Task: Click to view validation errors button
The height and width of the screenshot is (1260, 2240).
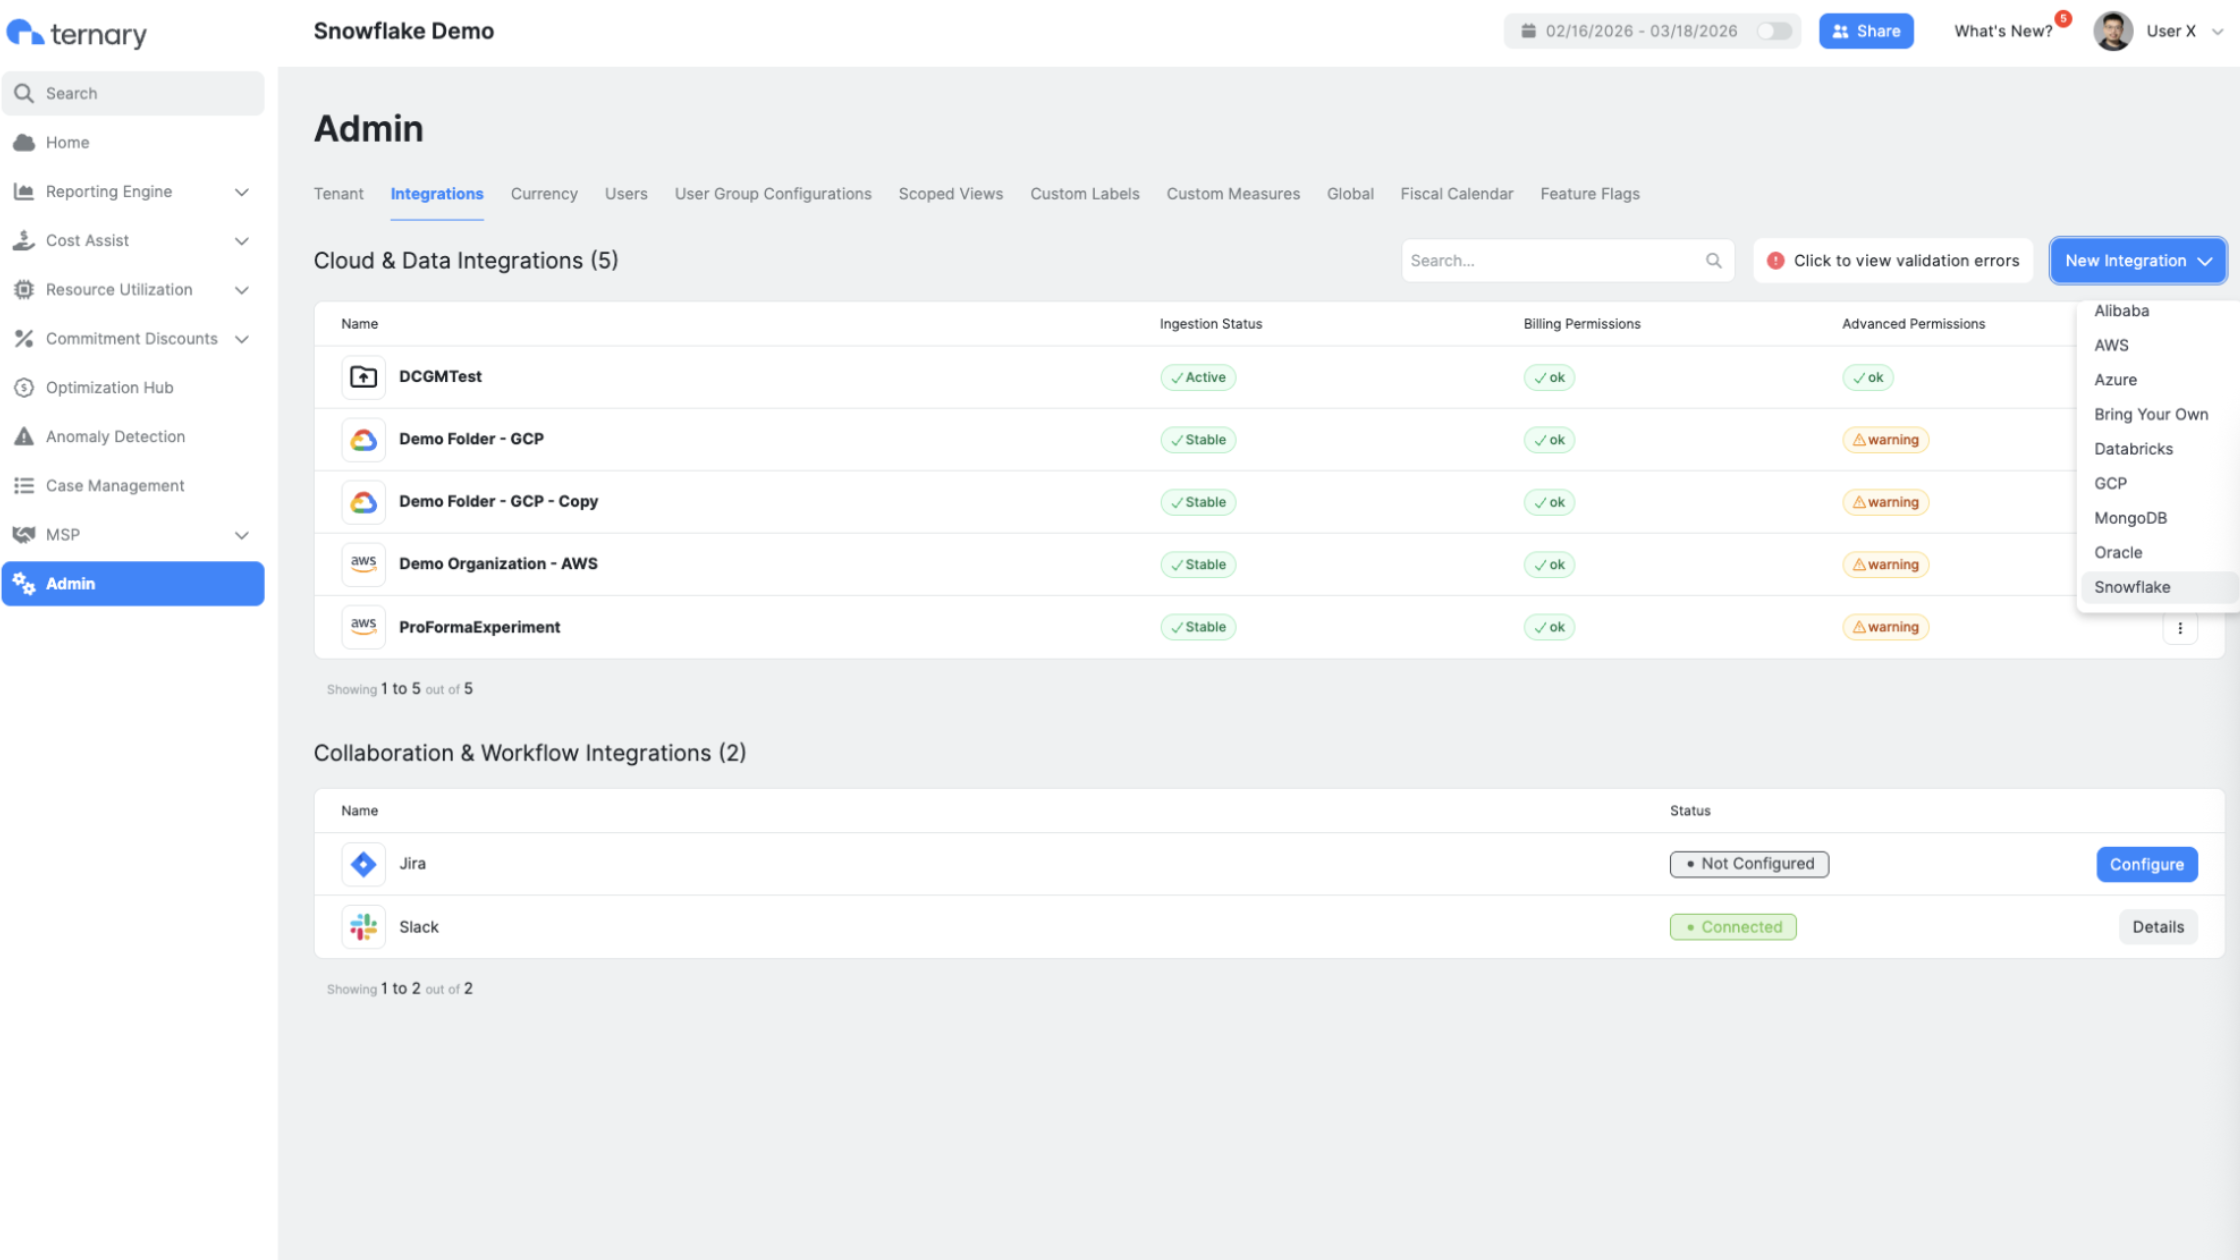Action: click(x=1892, y=261)
